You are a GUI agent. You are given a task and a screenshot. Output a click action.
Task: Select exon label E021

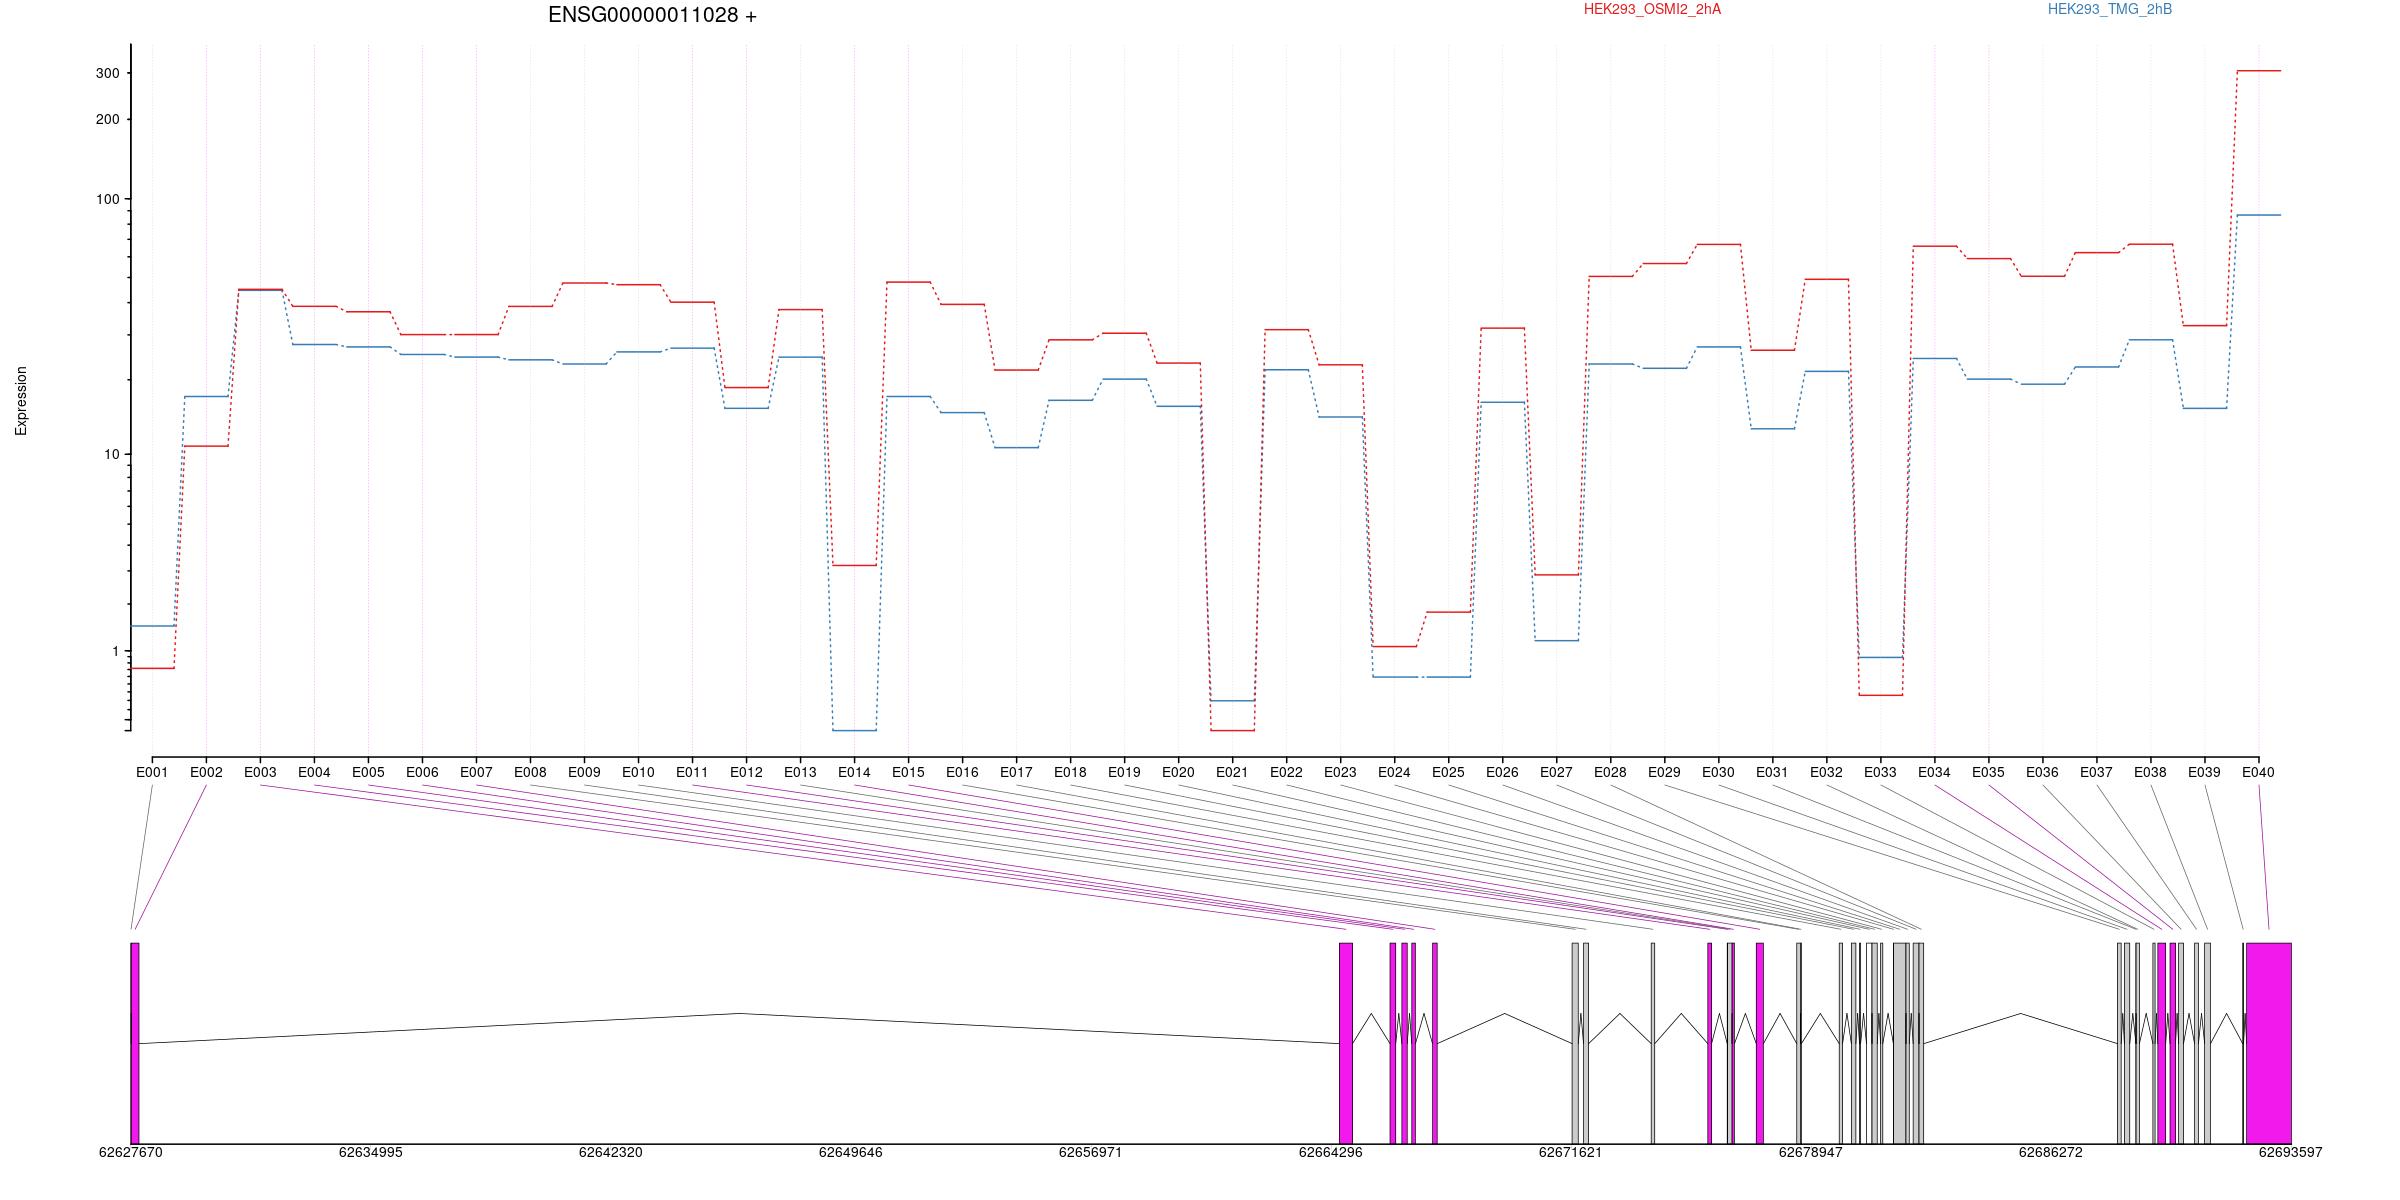[1232, 772]
